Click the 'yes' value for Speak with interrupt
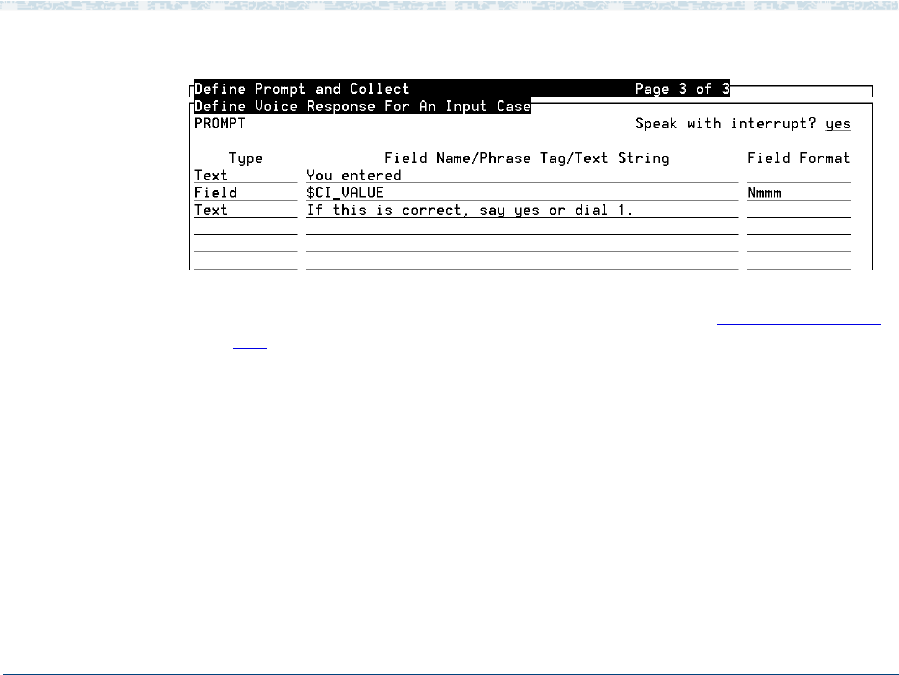The height and width of the screenshot is (675, 899). (x=838, y=124)
